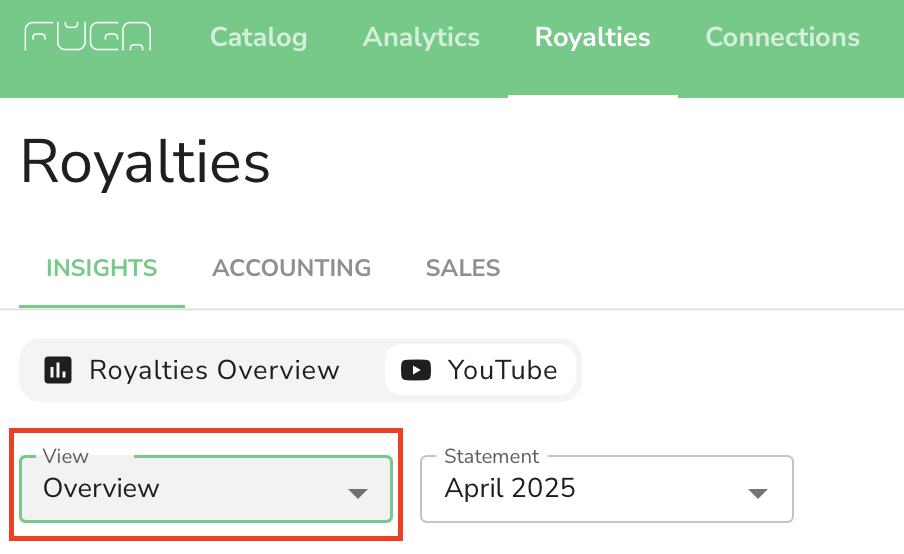Click the April 2025 statement value
Viewport: 904px width, 554px height.
pos(510,488)
